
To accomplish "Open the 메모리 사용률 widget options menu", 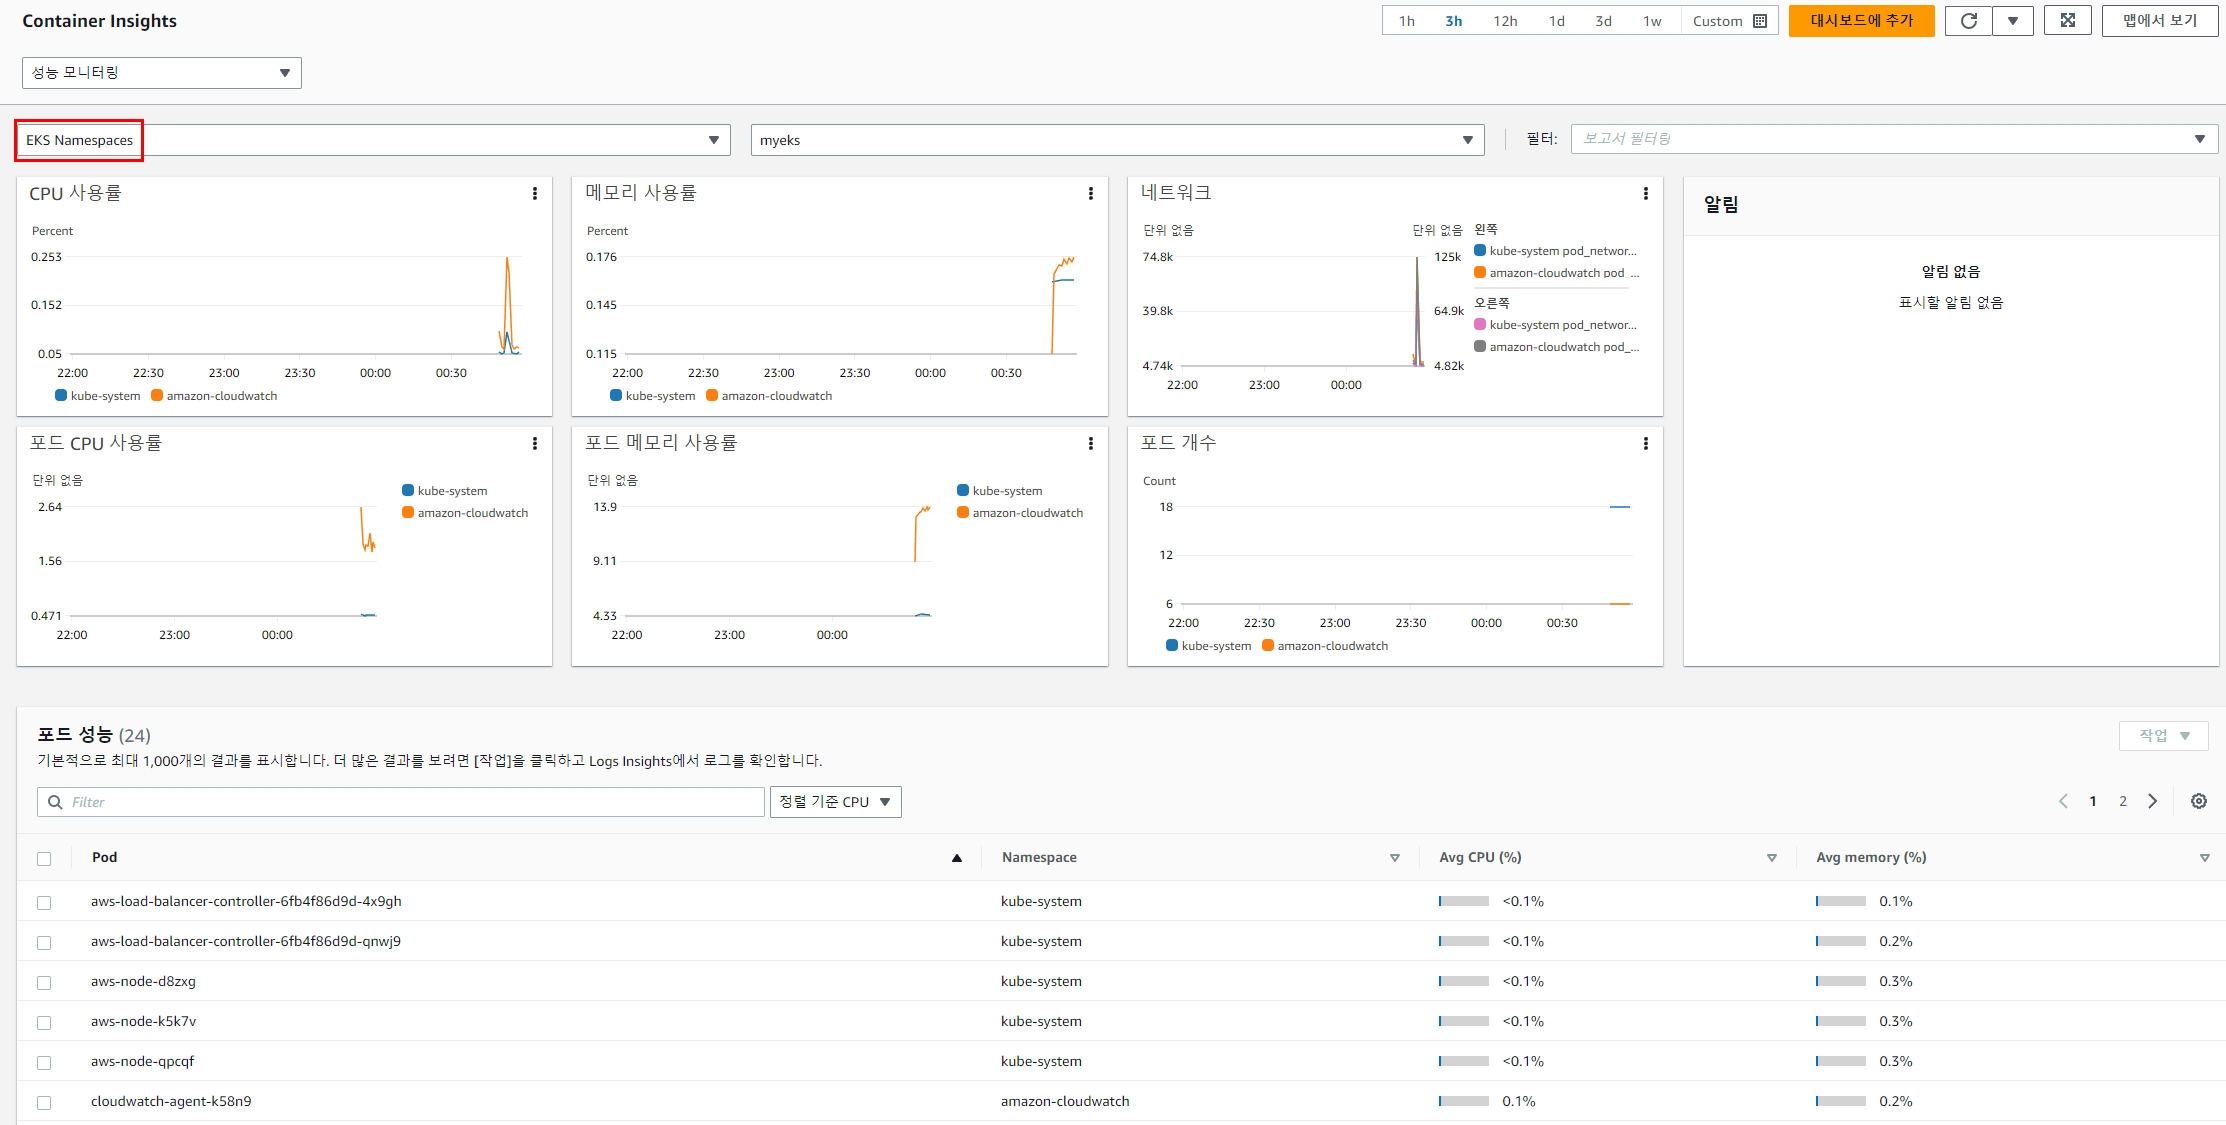I will (1090, 194).
